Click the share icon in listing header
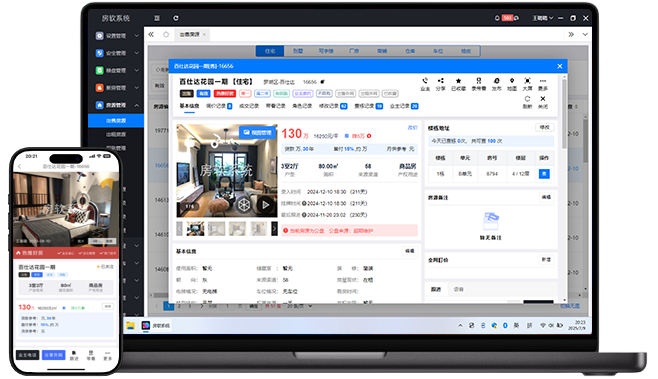 tap(440, 81)
